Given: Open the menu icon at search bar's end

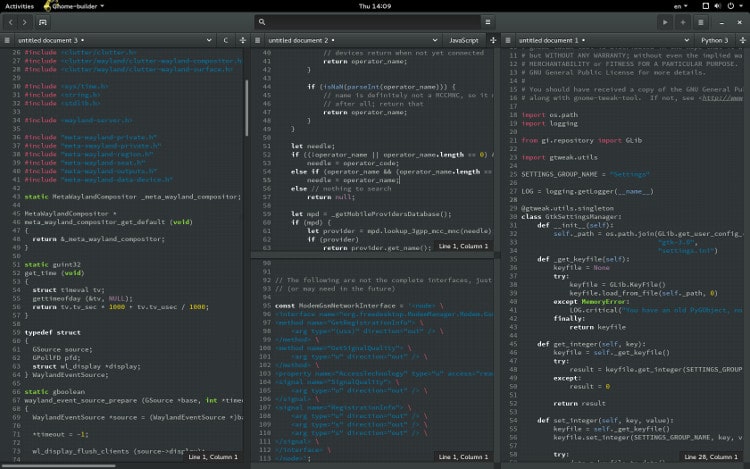Looking at the screenshot, I should [487, 22].
